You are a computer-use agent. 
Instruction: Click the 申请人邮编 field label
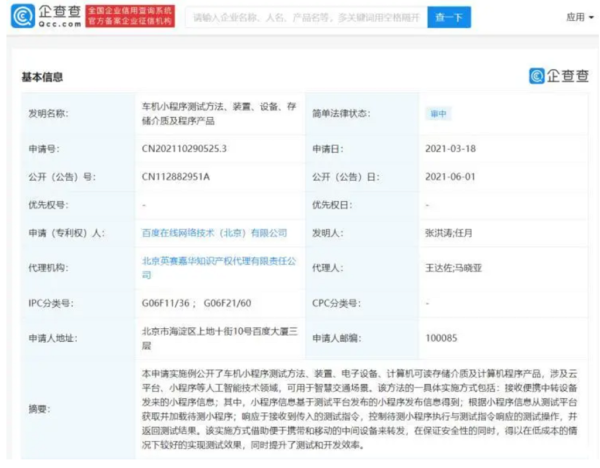click(x=337, y=338)
